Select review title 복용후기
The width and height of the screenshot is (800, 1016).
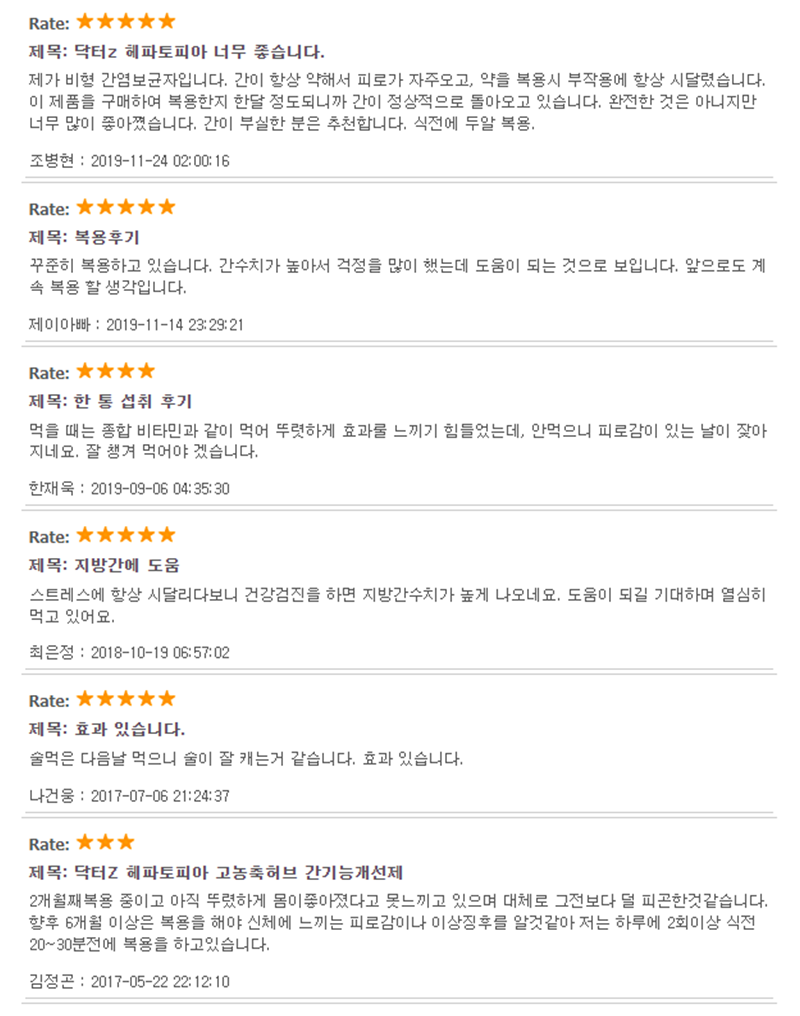(x=107, y=238)
